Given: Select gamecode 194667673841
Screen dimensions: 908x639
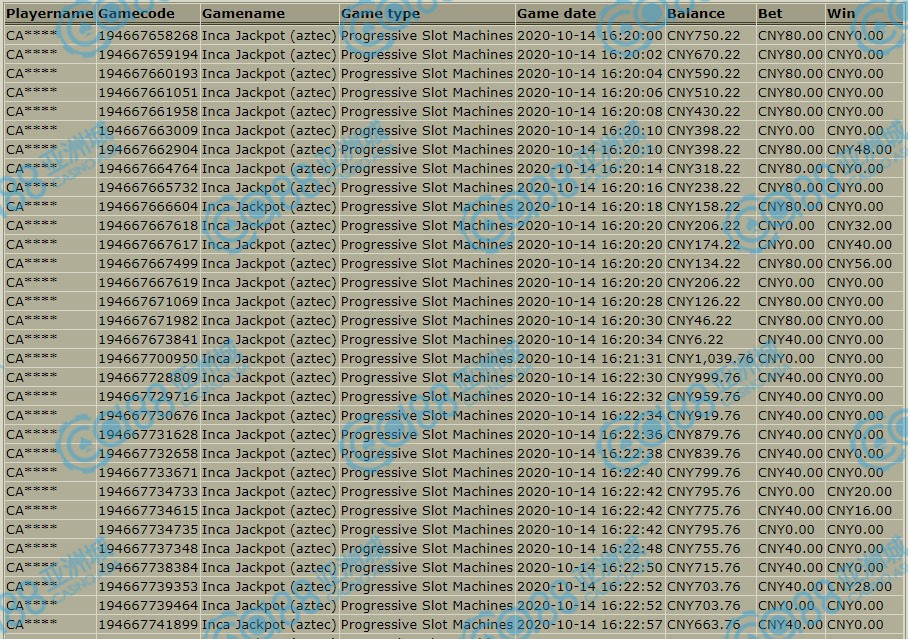Looking at the screenshot, I should tap(148, 339).
